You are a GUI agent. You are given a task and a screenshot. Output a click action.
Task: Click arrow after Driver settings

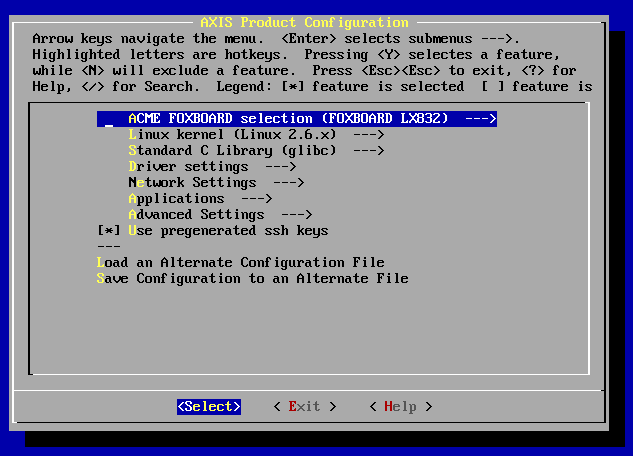click(x=281, y=166)
